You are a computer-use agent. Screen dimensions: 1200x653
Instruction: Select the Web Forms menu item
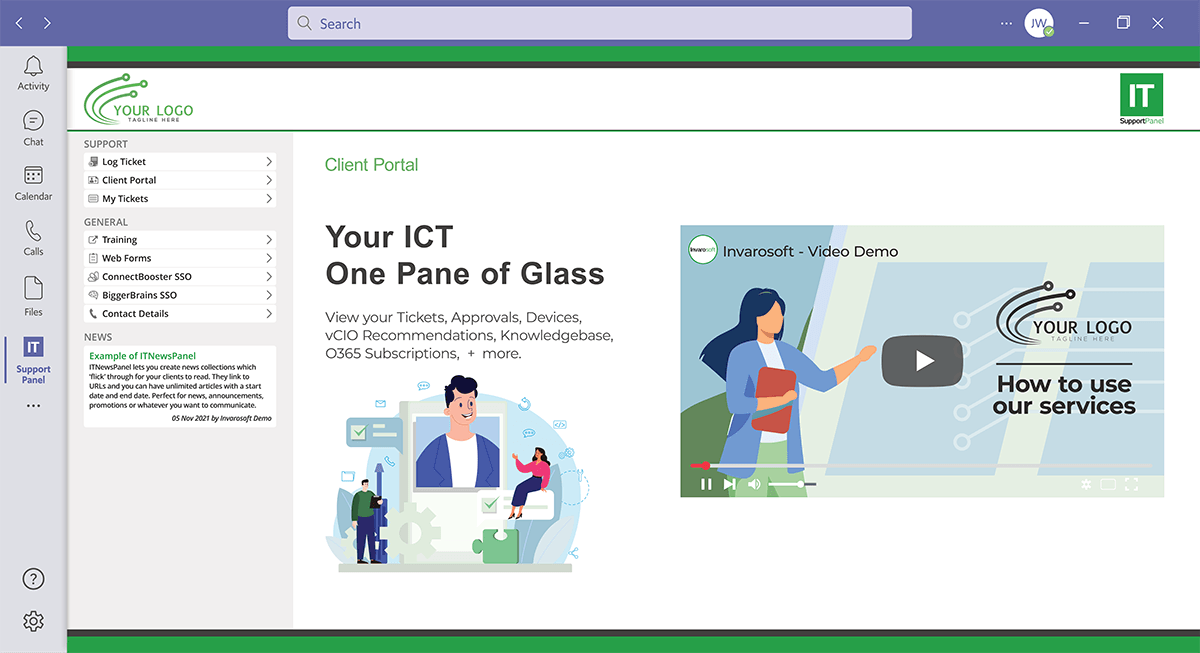pos(180,258)
